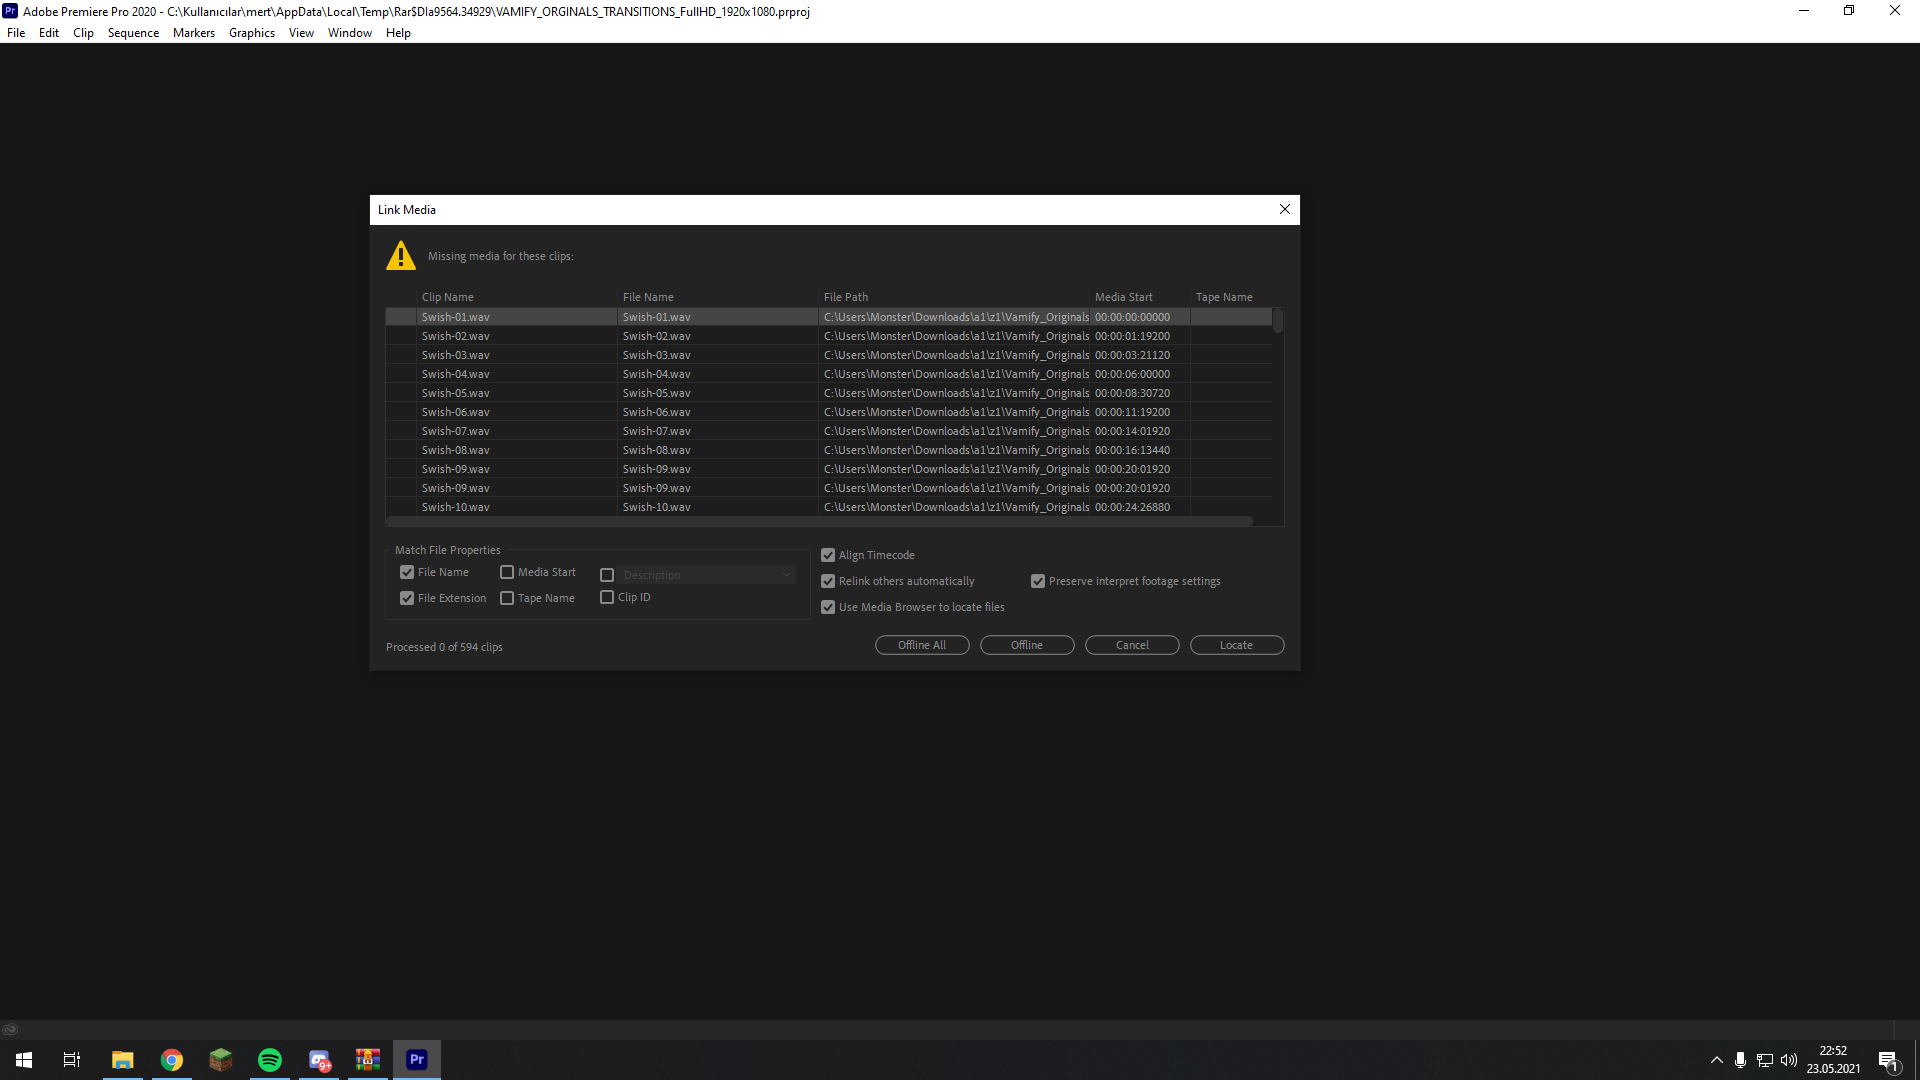This screenshot has height=1080, width=1920.
Task: Select the Swish-02.wav clip row
Action: 828,336
